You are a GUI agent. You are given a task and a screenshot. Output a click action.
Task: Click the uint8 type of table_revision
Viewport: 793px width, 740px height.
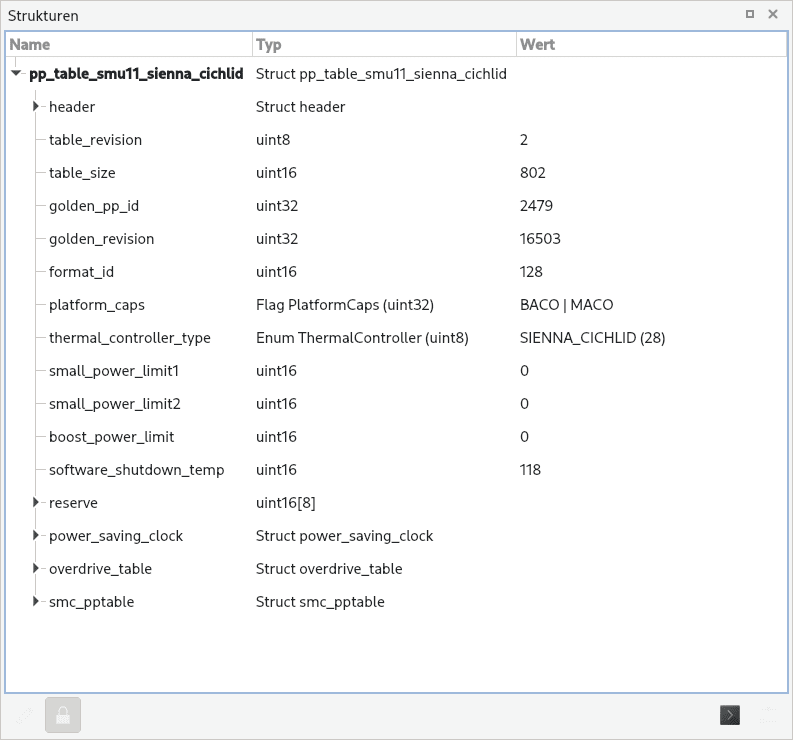click(273, 140)
